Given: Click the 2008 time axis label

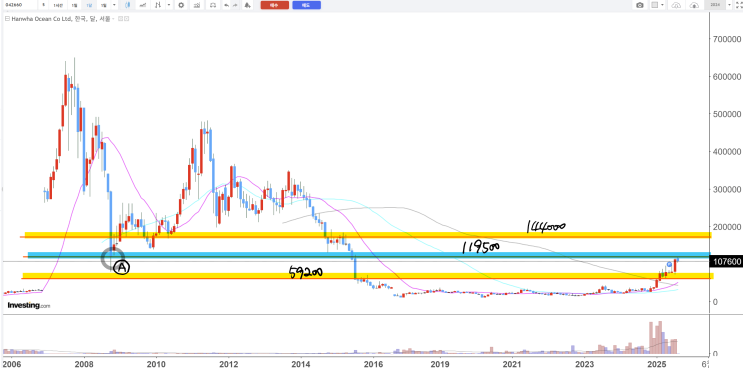Looking at the screenshot, I should click(x=84, y=363).
